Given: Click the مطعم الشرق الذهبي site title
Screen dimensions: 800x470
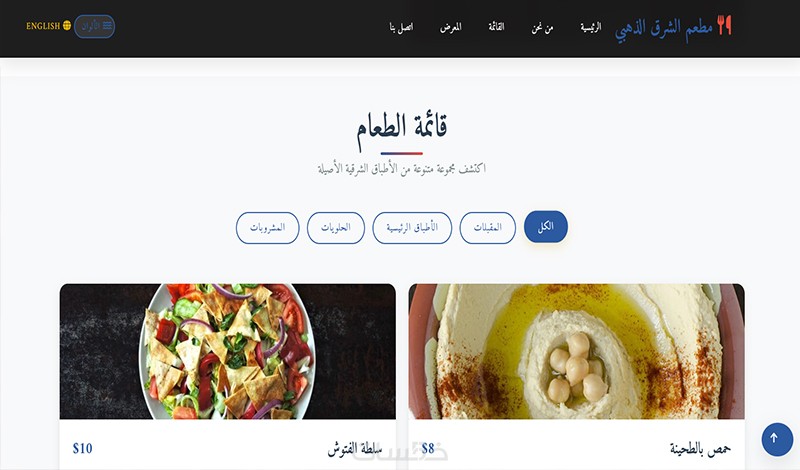Looking at the screenshot, I should (x=664, y=27).
